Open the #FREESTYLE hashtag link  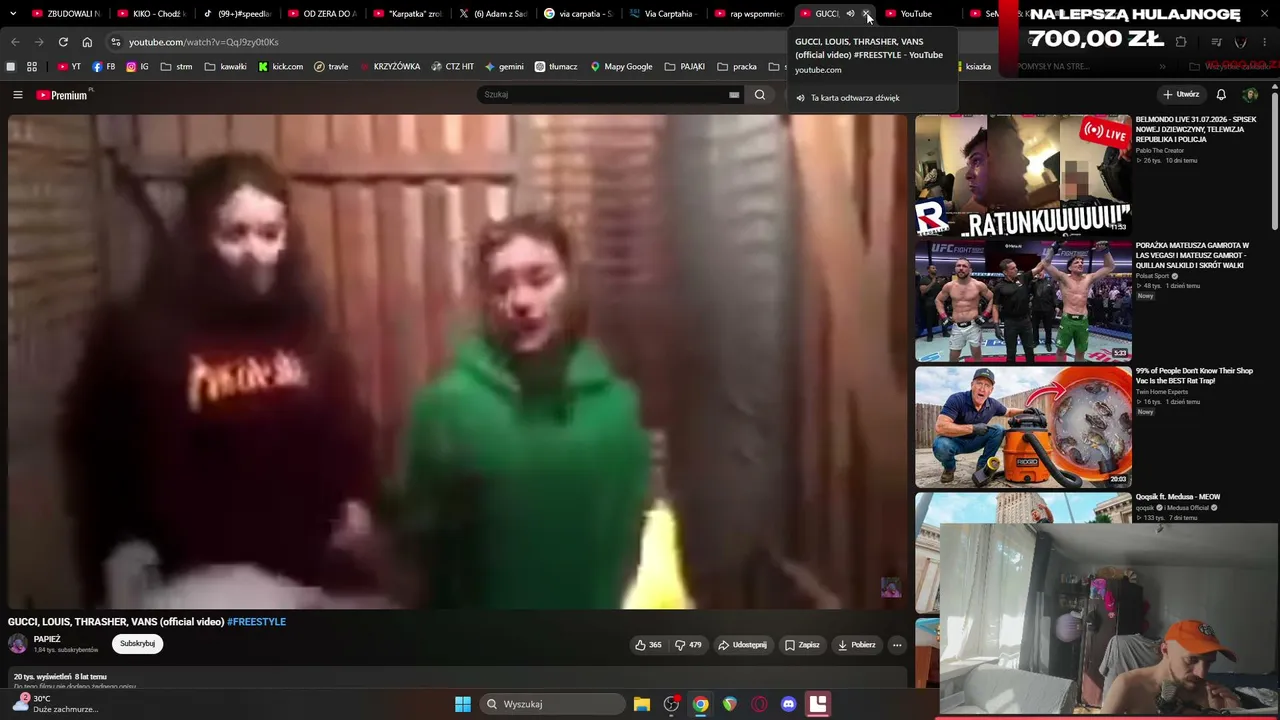[256, 622]
